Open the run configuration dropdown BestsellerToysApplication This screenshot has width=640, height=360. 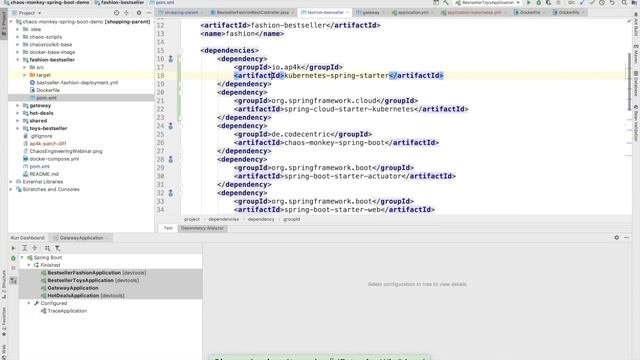[x=488, y=2]
